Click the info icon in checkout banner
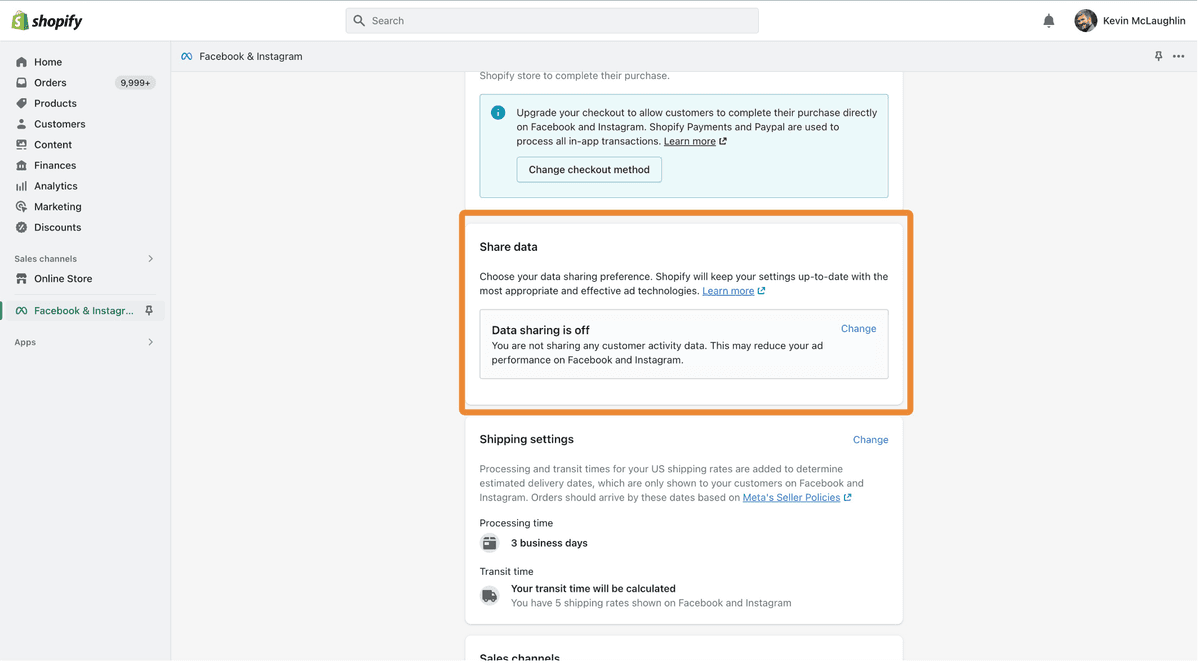This screenshot has height=664, width=1200. tap(498, 113)
